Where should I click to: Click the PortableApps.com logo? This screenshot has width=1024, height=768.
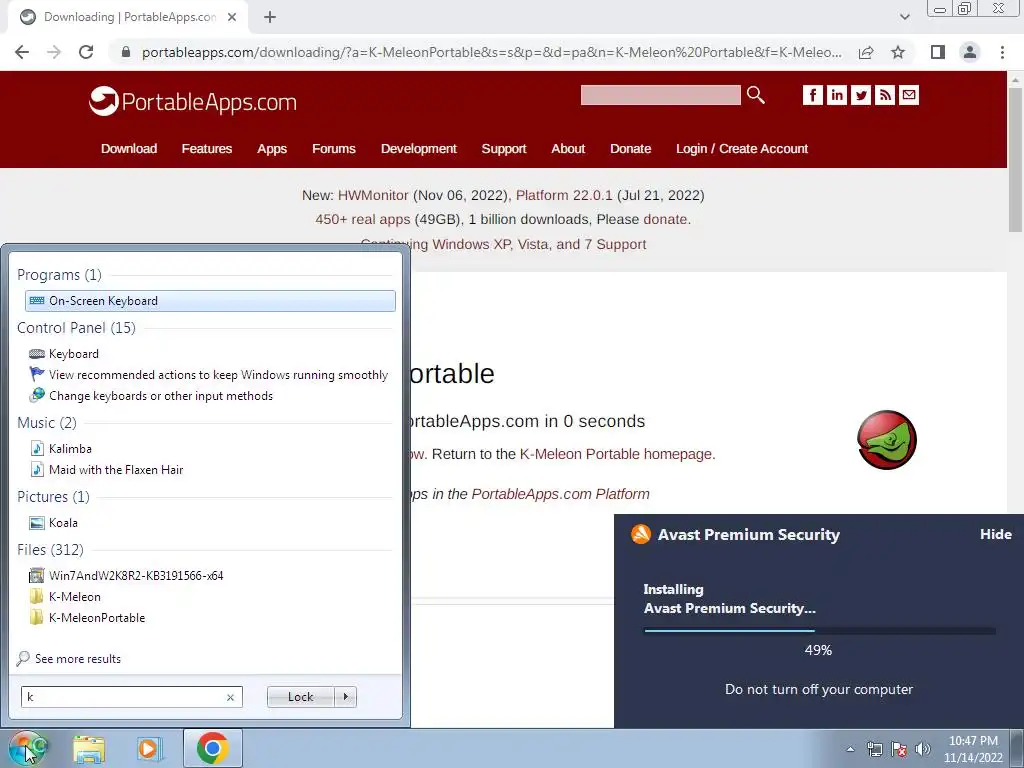(x=193, y=101)
